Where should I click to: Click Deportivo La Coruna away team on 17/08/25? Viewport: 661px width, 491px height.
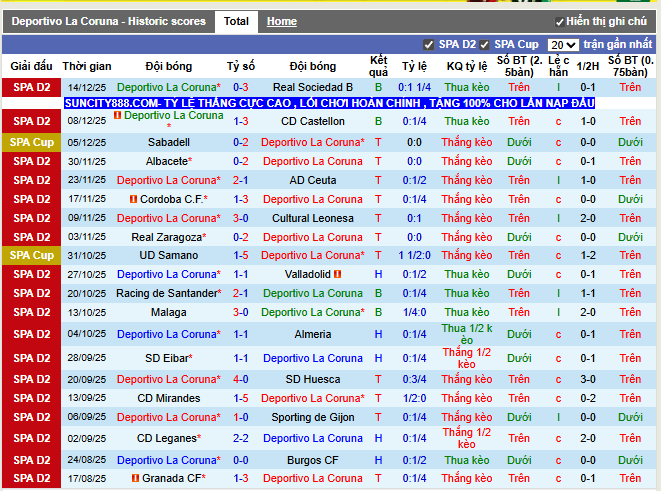coord(312,478)
